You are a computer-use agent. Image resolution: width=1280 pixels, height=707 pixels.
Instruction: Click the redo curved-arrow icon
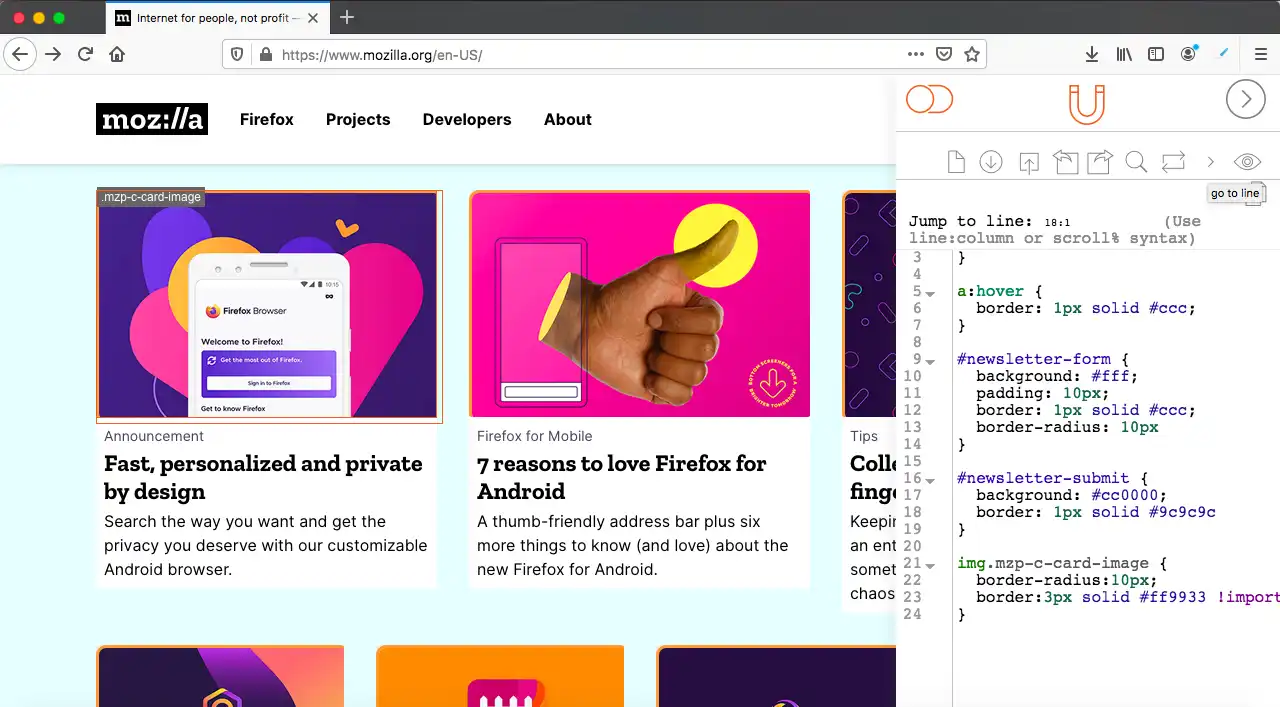1100,162
